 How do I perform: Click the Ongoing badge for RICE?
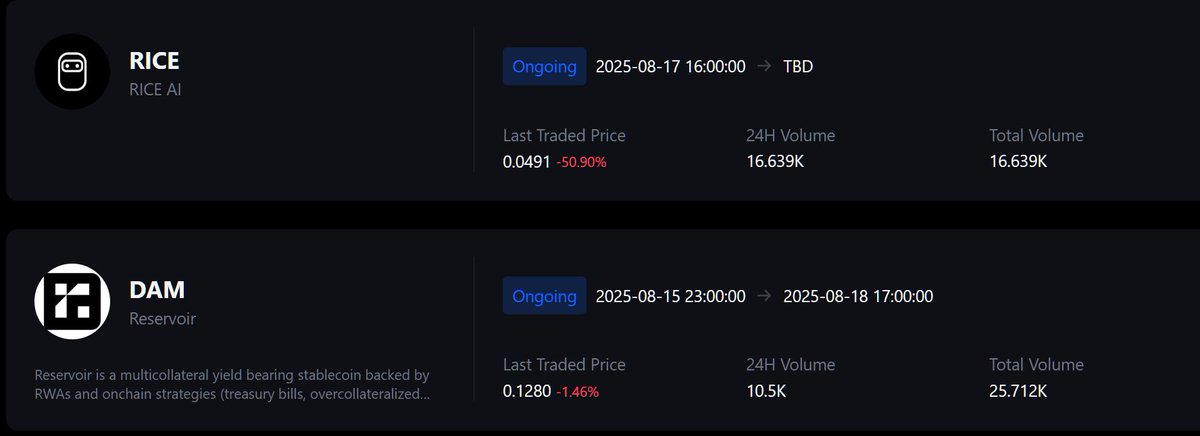pos(544,67)
